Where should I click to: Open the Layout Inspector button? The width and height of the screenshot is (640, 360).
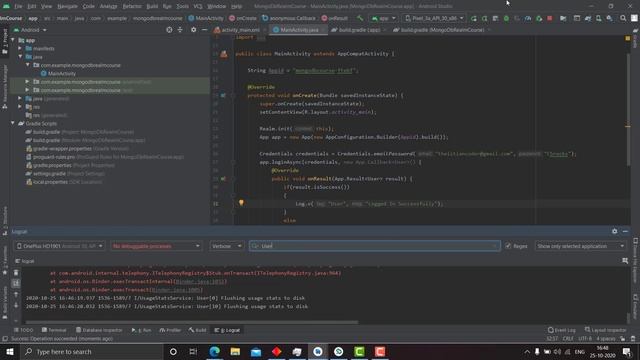[605, 330]
